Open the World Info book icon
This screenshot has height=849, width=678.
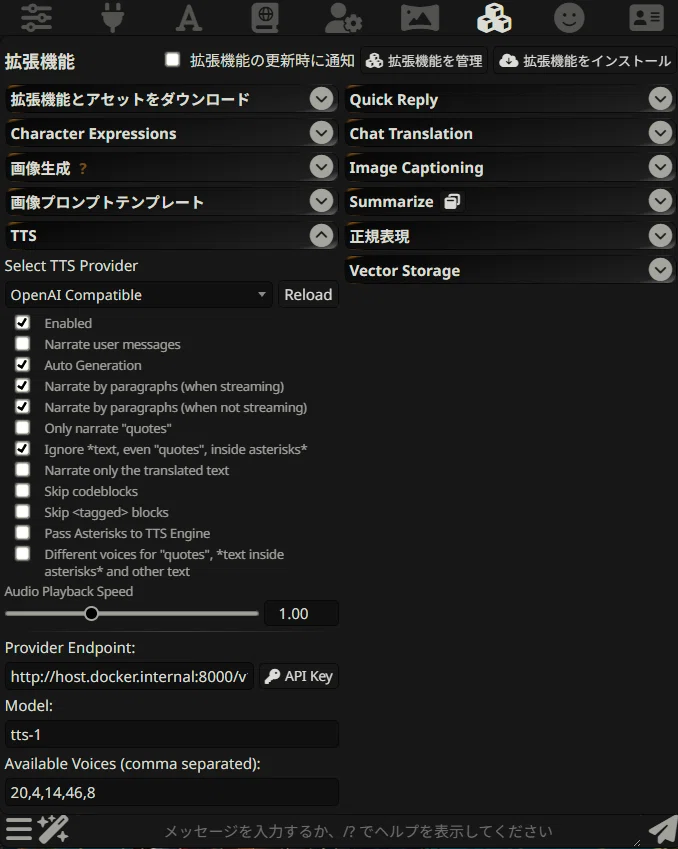coord(265,17)
